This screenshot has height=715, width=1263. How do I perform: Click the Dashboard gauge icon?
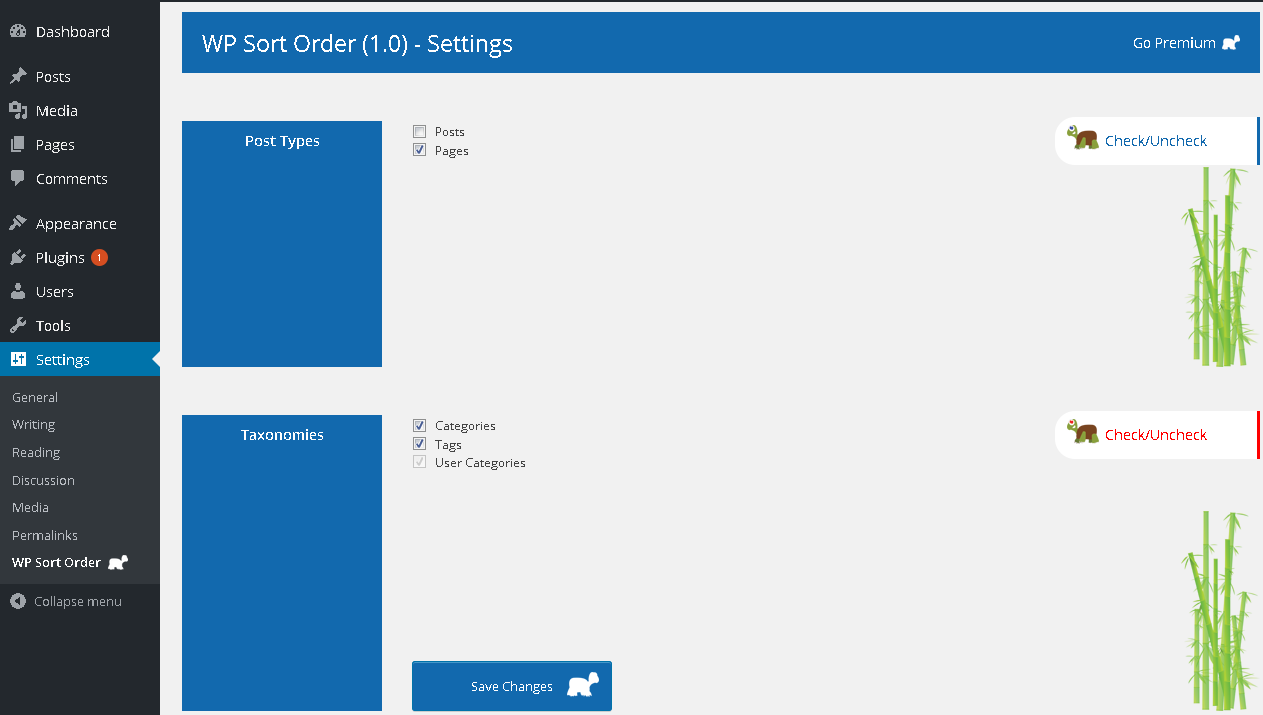click(18, 31)
